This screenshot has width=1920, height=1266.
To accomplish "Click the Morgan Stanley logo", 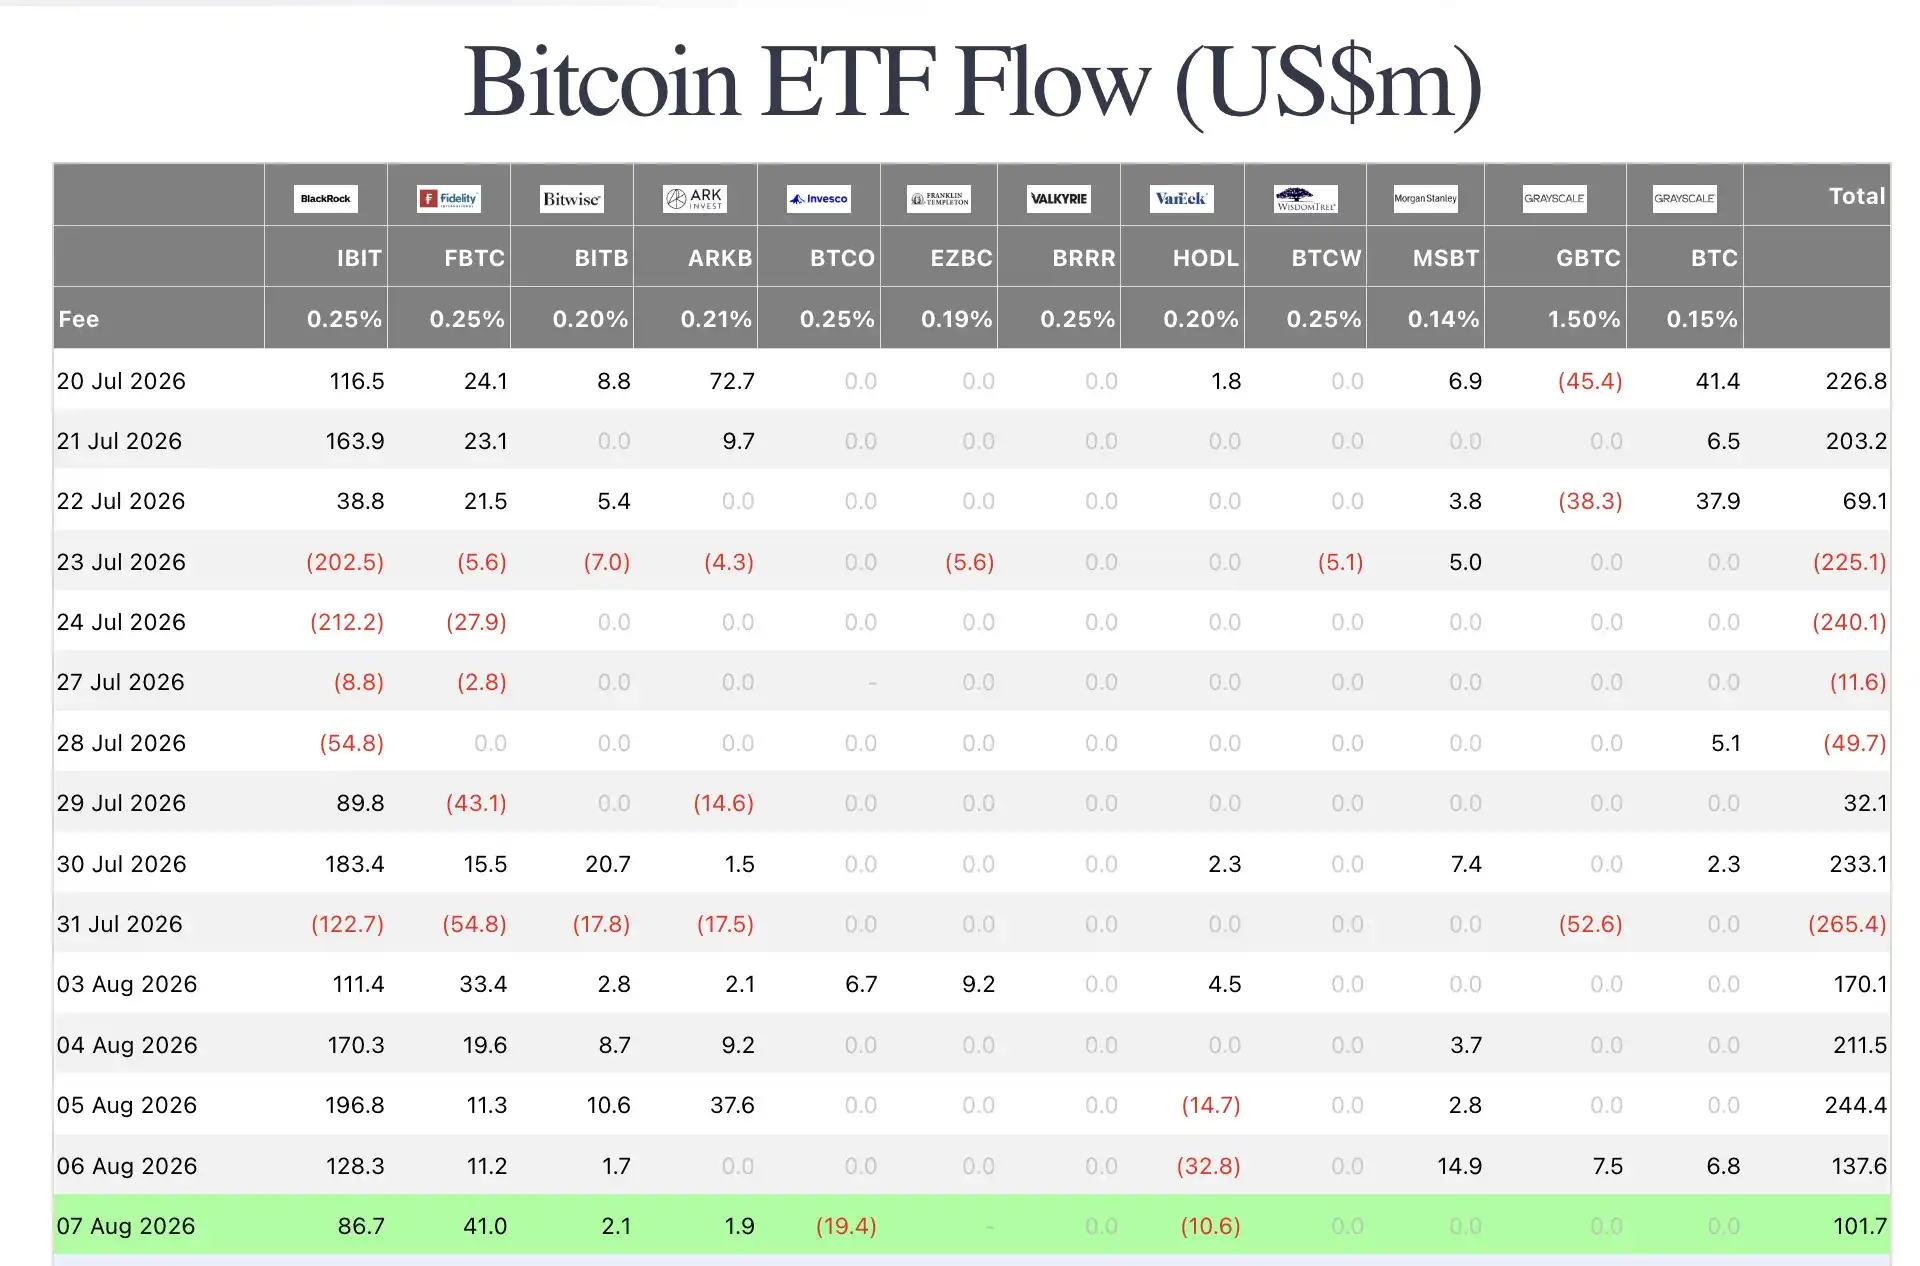I will click(1426, 198).
